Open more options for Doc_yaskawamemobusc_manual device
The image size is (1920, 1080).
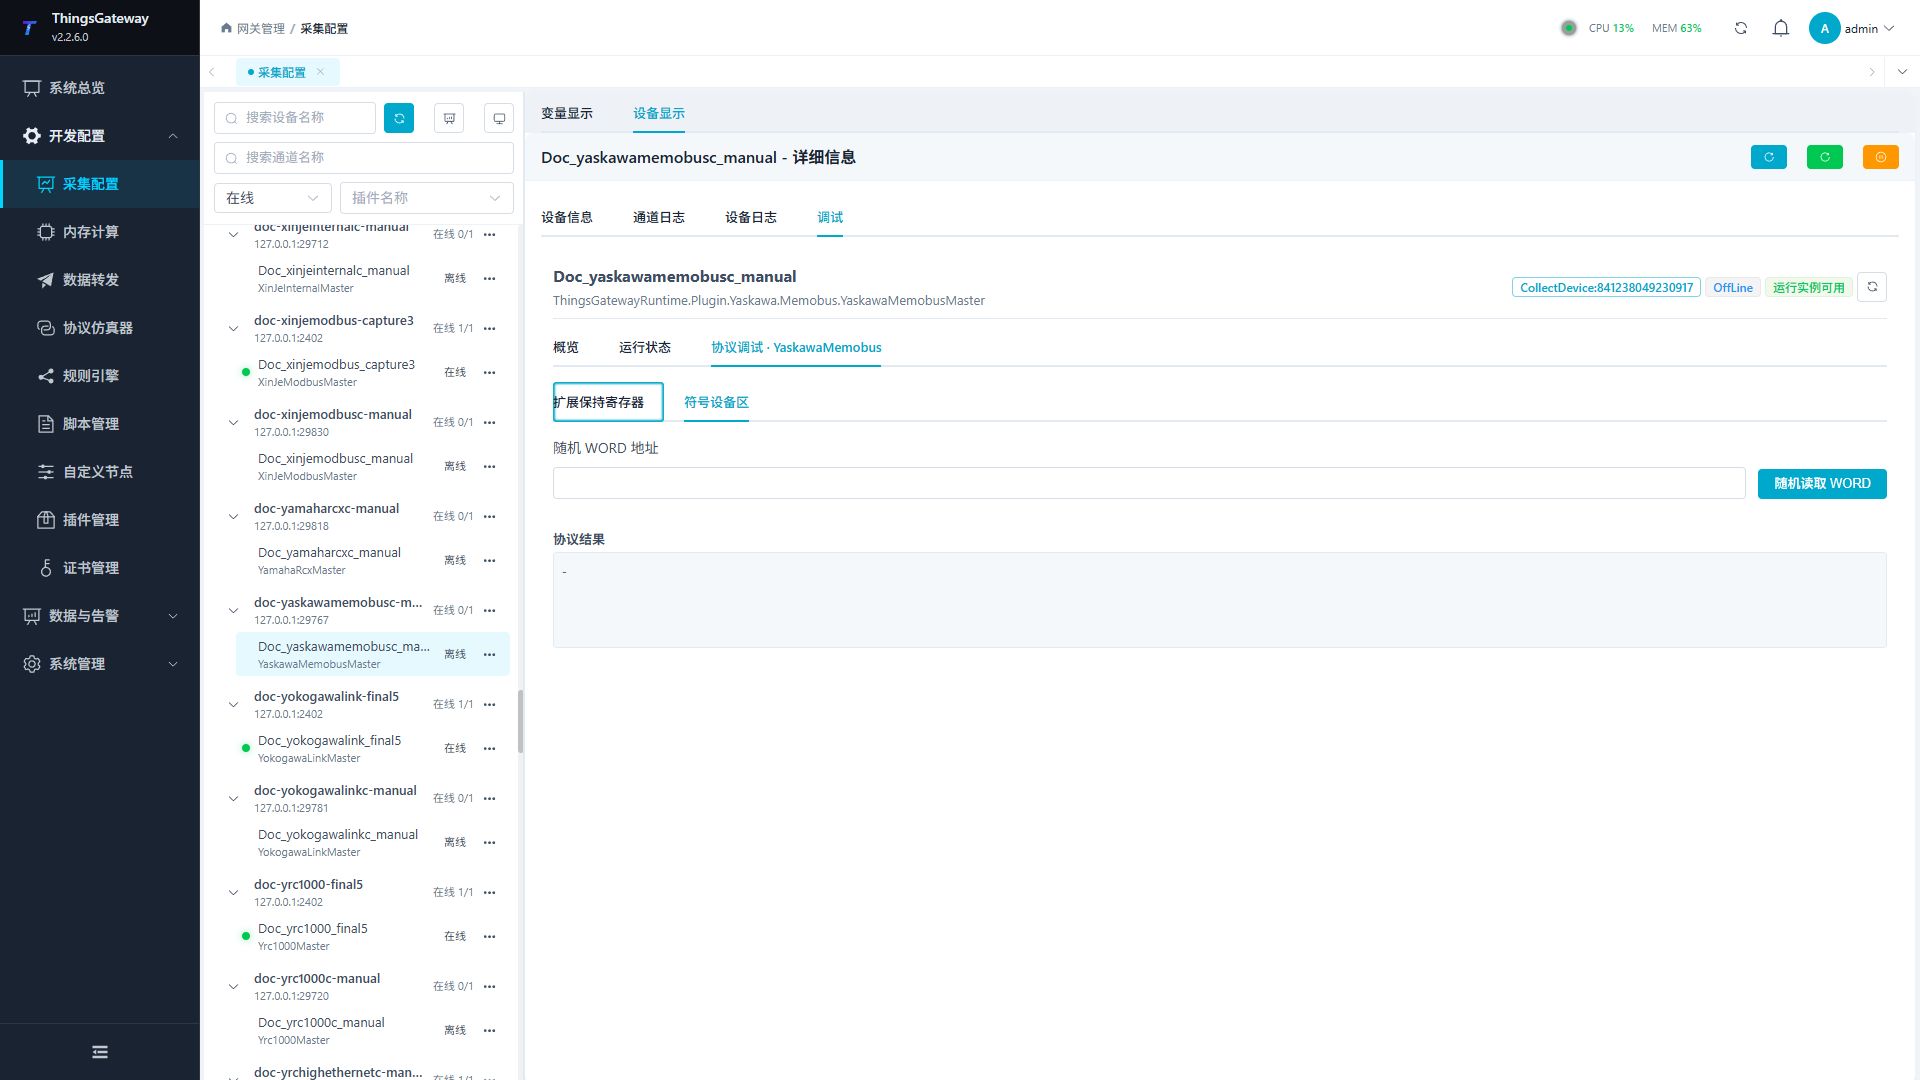coord(489,654)
